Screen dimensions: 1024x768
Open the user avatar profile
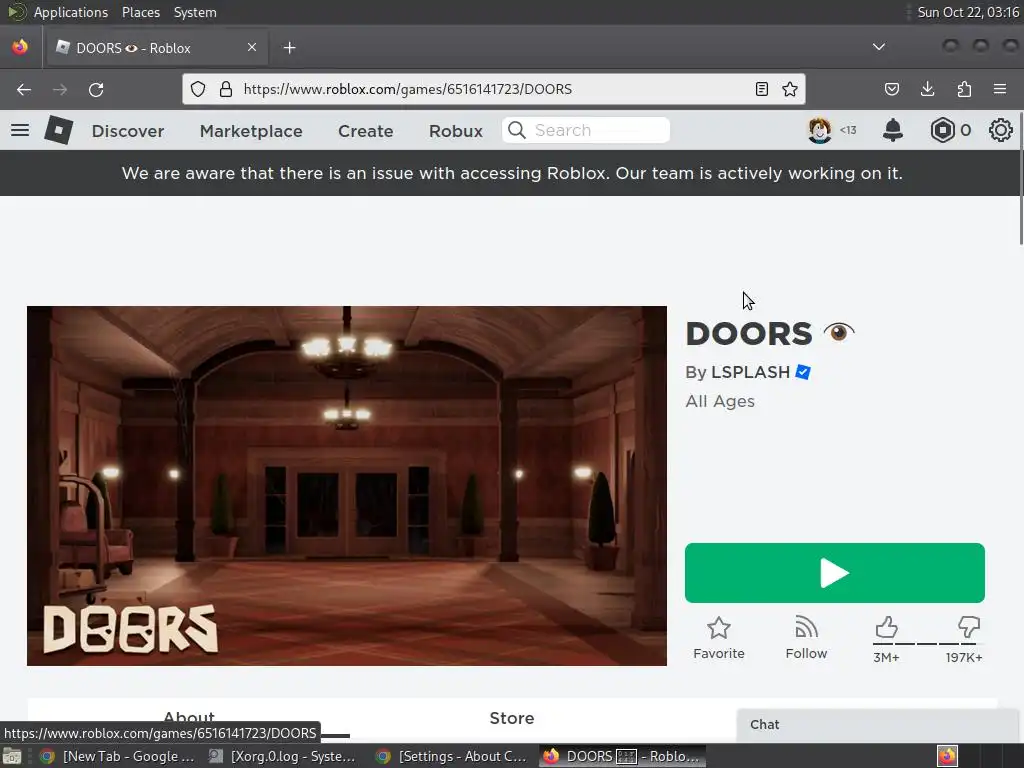[820, 130]
